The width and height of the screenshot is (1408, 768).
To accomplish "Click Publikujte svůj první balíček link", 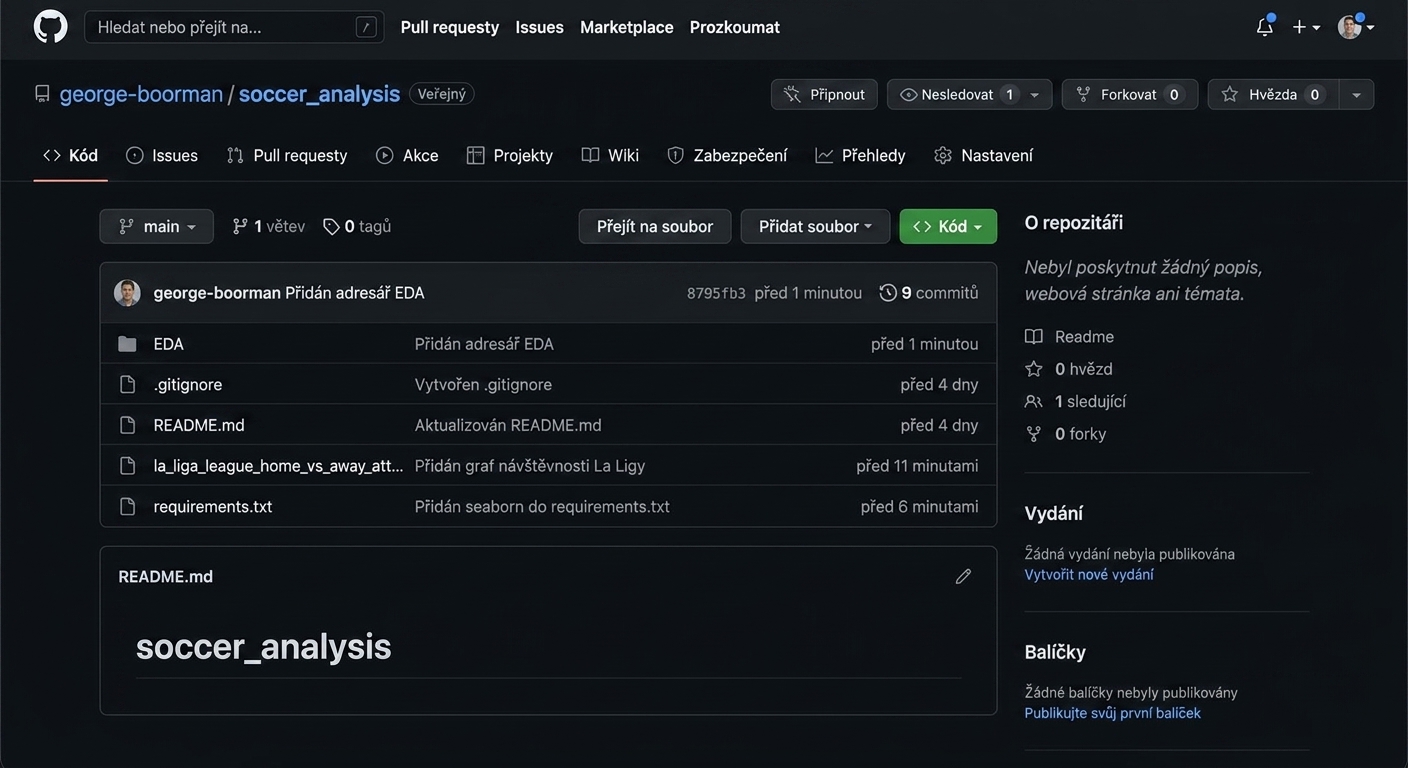I will pos(1113,713).
